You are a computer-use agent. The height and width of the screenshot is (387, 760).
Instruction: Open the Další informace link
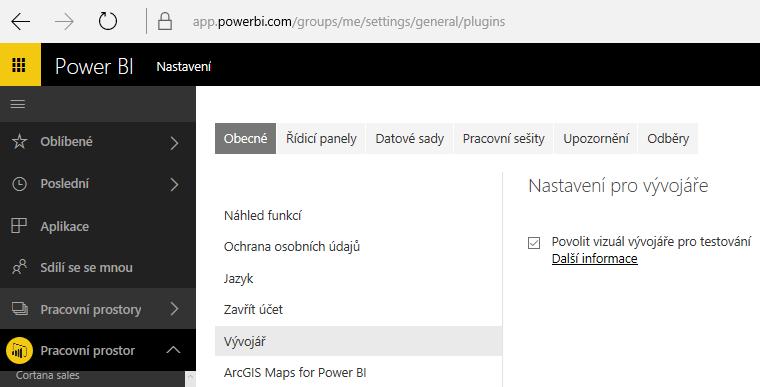tap(595, 258)
